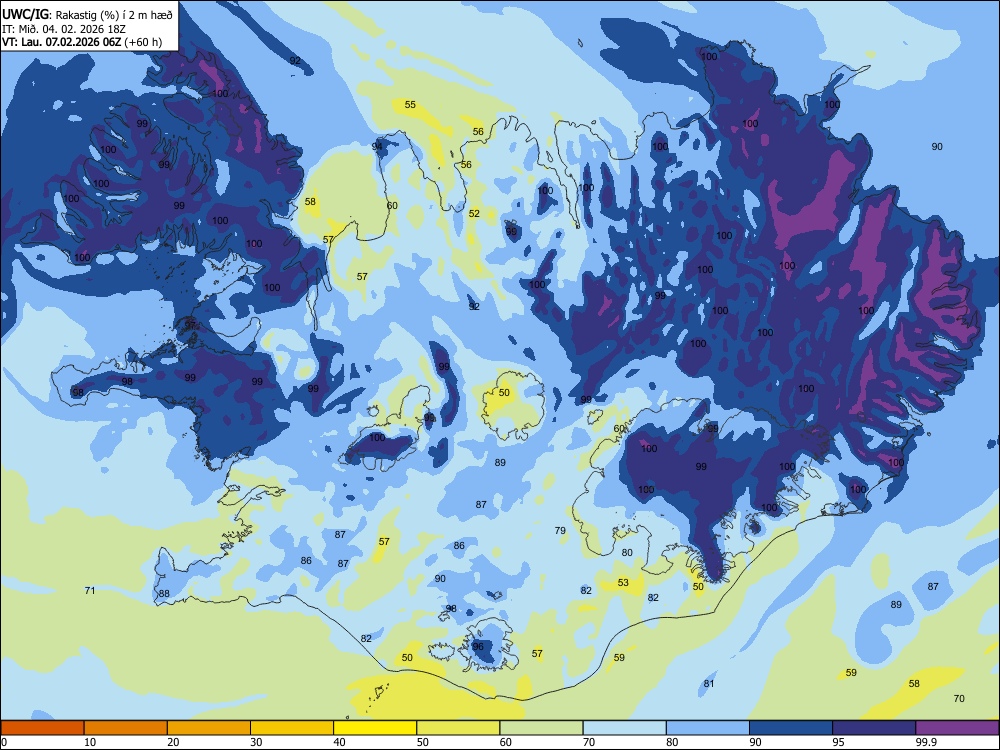Viewport: 1000px width, 750px height.
Task: Click the legend tick label '40'
Action: [339, 742]
